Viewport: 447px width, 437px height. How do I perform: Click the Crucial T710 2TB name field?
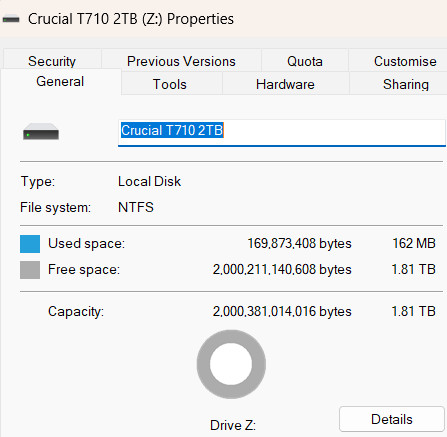click(282, 132)
